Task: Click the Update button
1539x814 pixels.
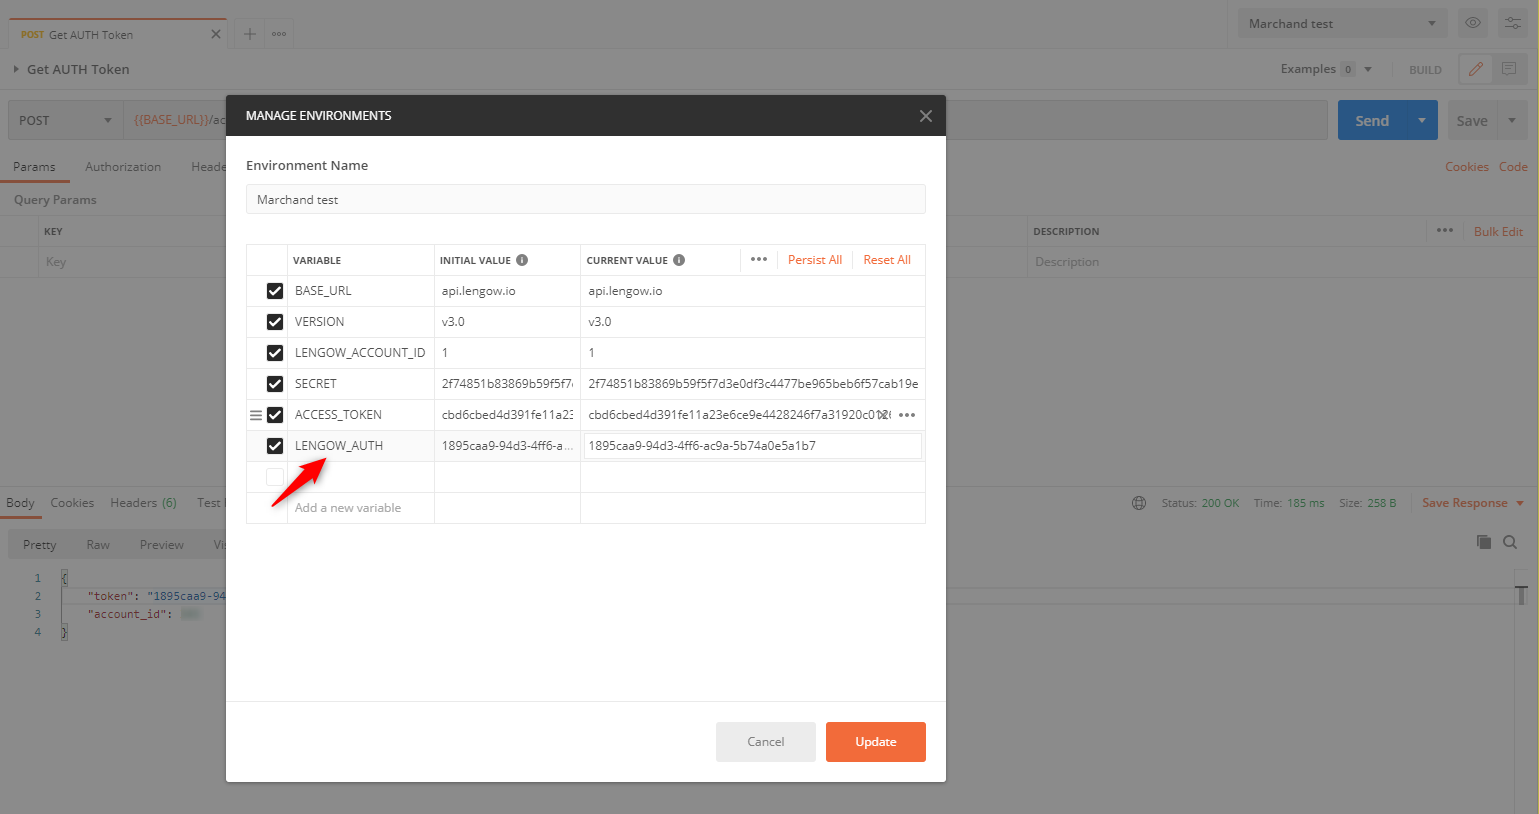Action: point(875,742)
